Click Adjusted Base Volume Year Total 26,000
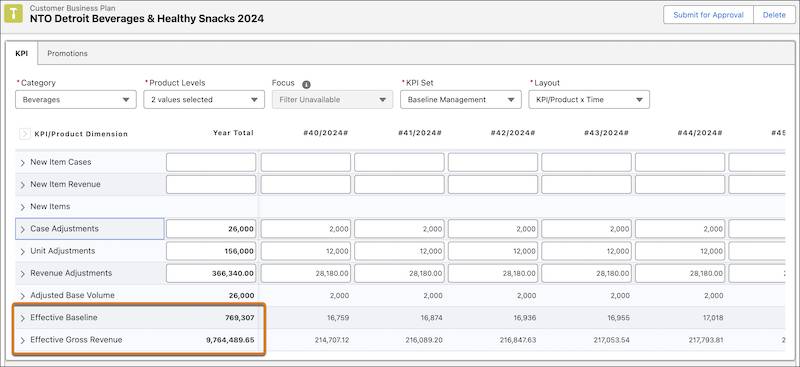The height and width of the screenshot is (367, 800). pos(242,296)
